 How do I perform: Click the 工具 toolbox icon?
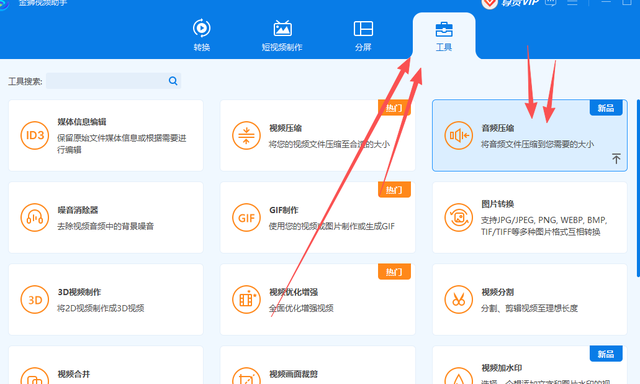click(x=444, y=29)
